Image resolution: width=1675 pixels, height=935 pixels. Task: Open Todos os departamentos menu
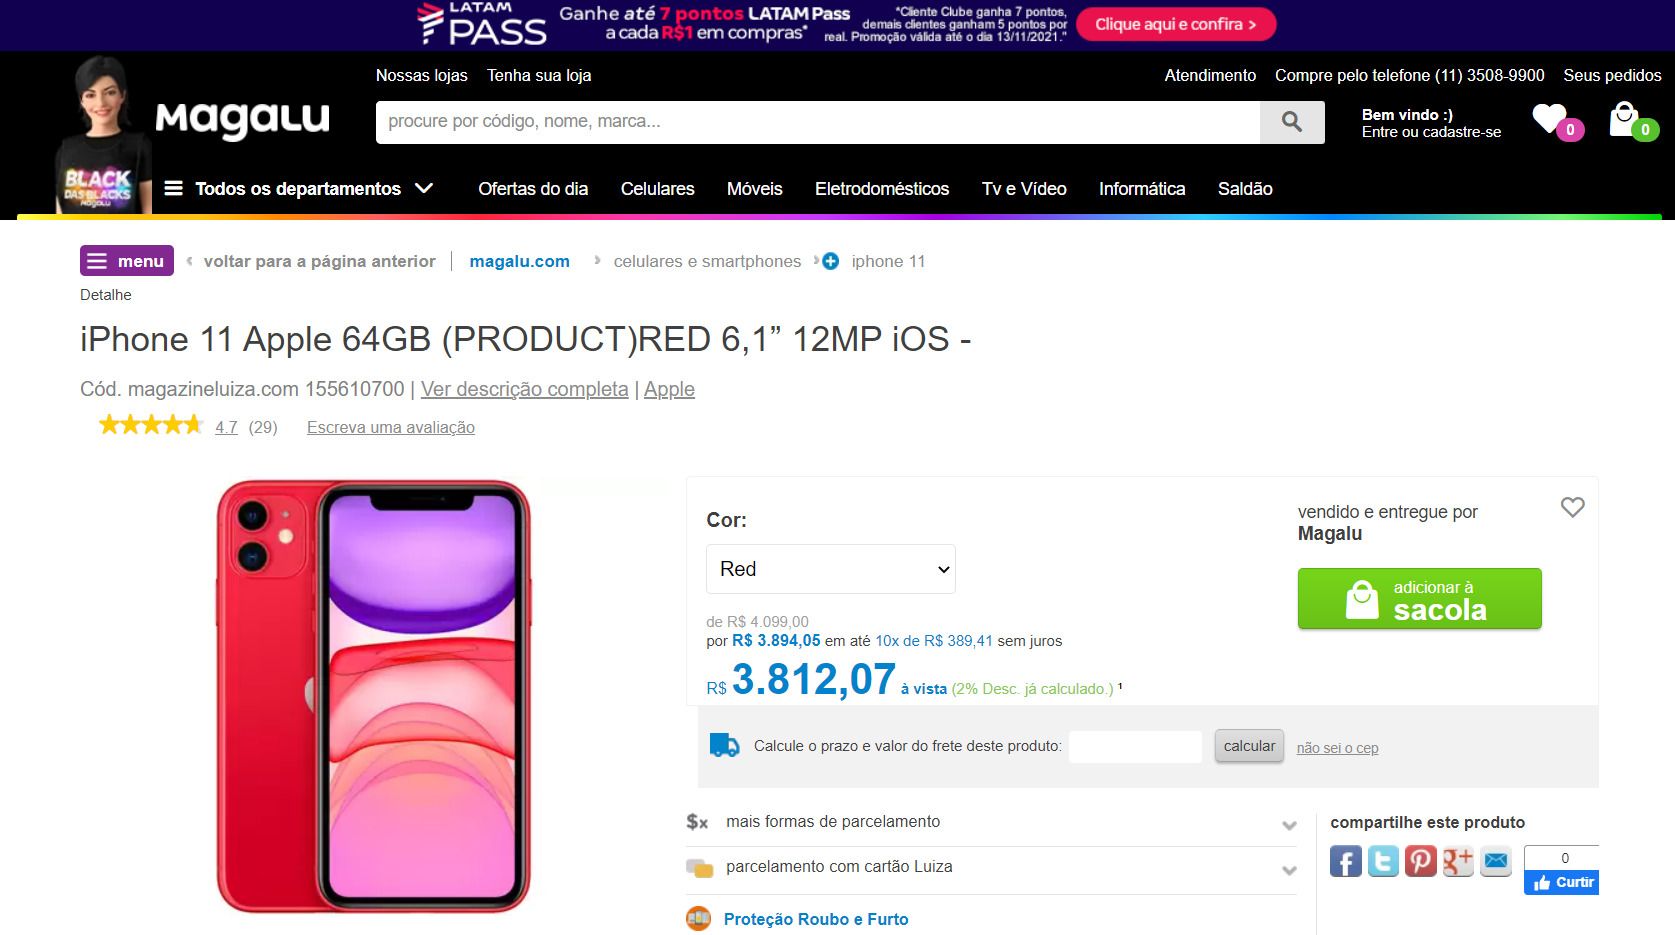pos(298,189)
